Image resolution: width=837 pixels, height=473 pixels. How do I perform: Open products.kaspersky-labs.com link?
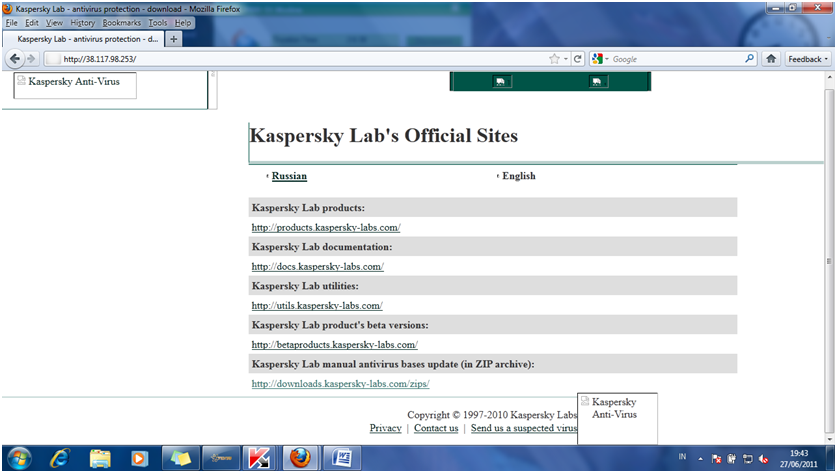(x=326, y=227)
